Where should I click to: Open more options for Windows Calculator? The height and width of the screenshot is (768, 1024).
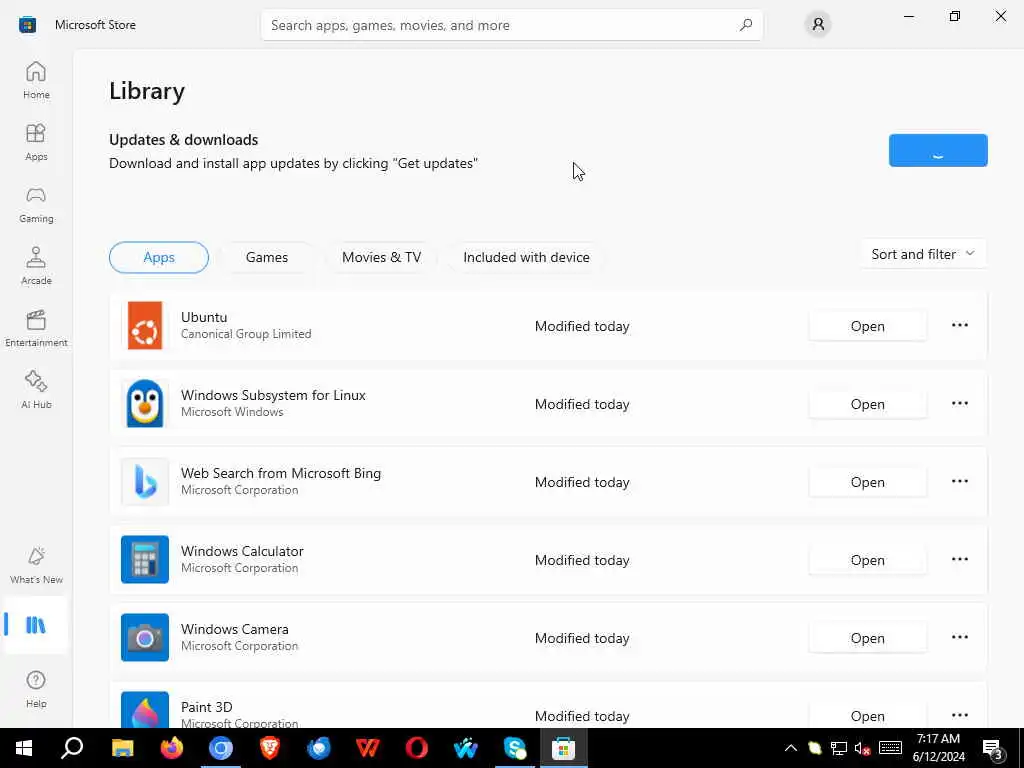click(959, 560)
